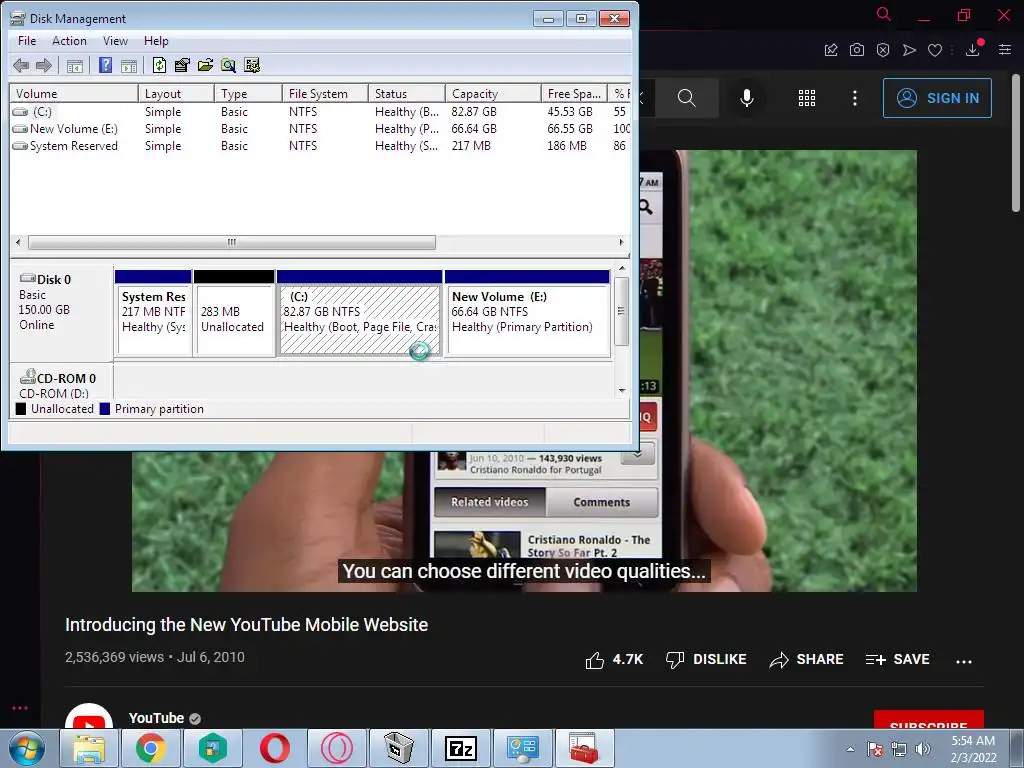The image size is (1024, 768).
Task: Click the SHARE button
Action: pos(807,660)
